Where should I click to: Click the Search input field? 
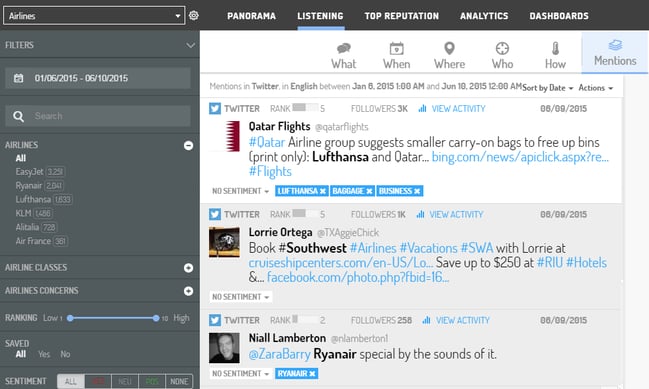(x=98, y=116)
